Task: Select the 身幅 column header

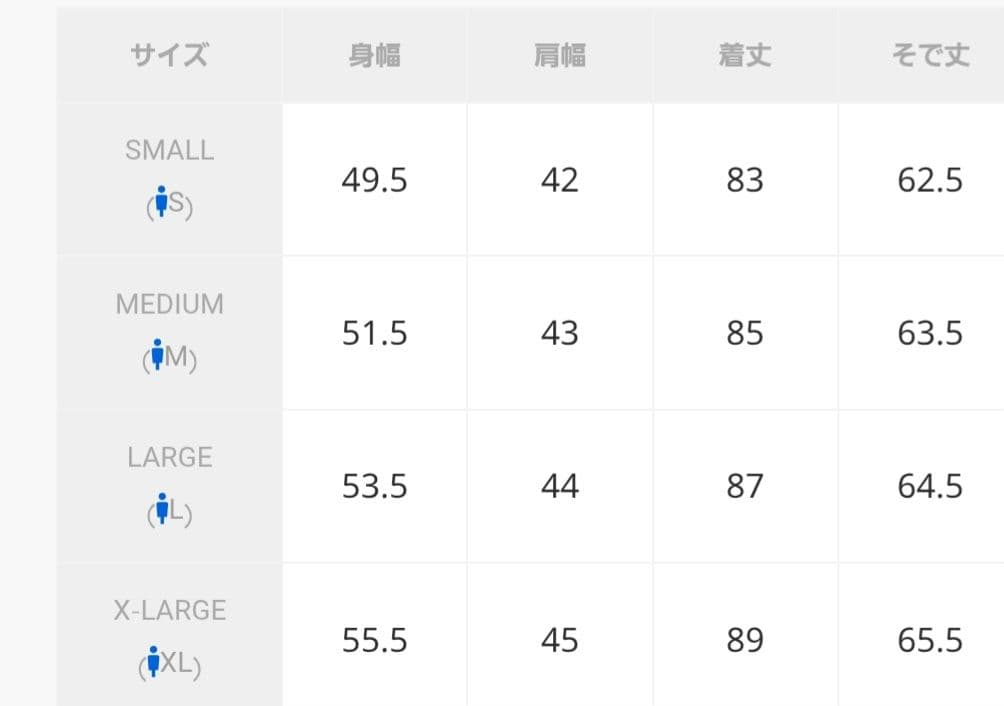Action: click(x=374, y=55)
